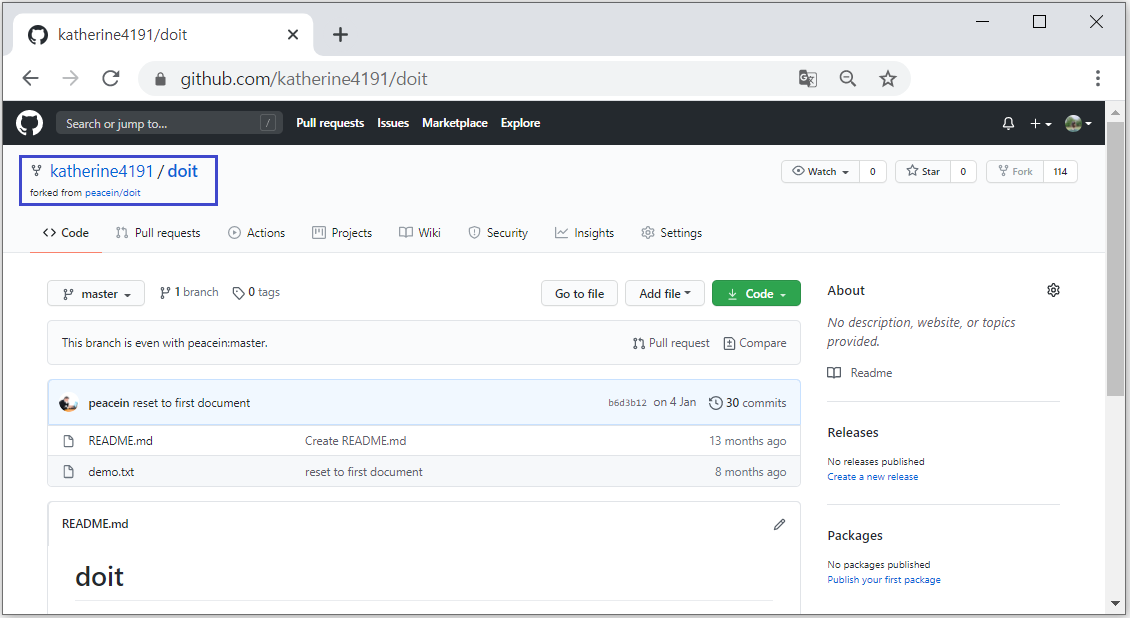
Task: Switch to the Wiki tab
Action: tap(419, 233)
